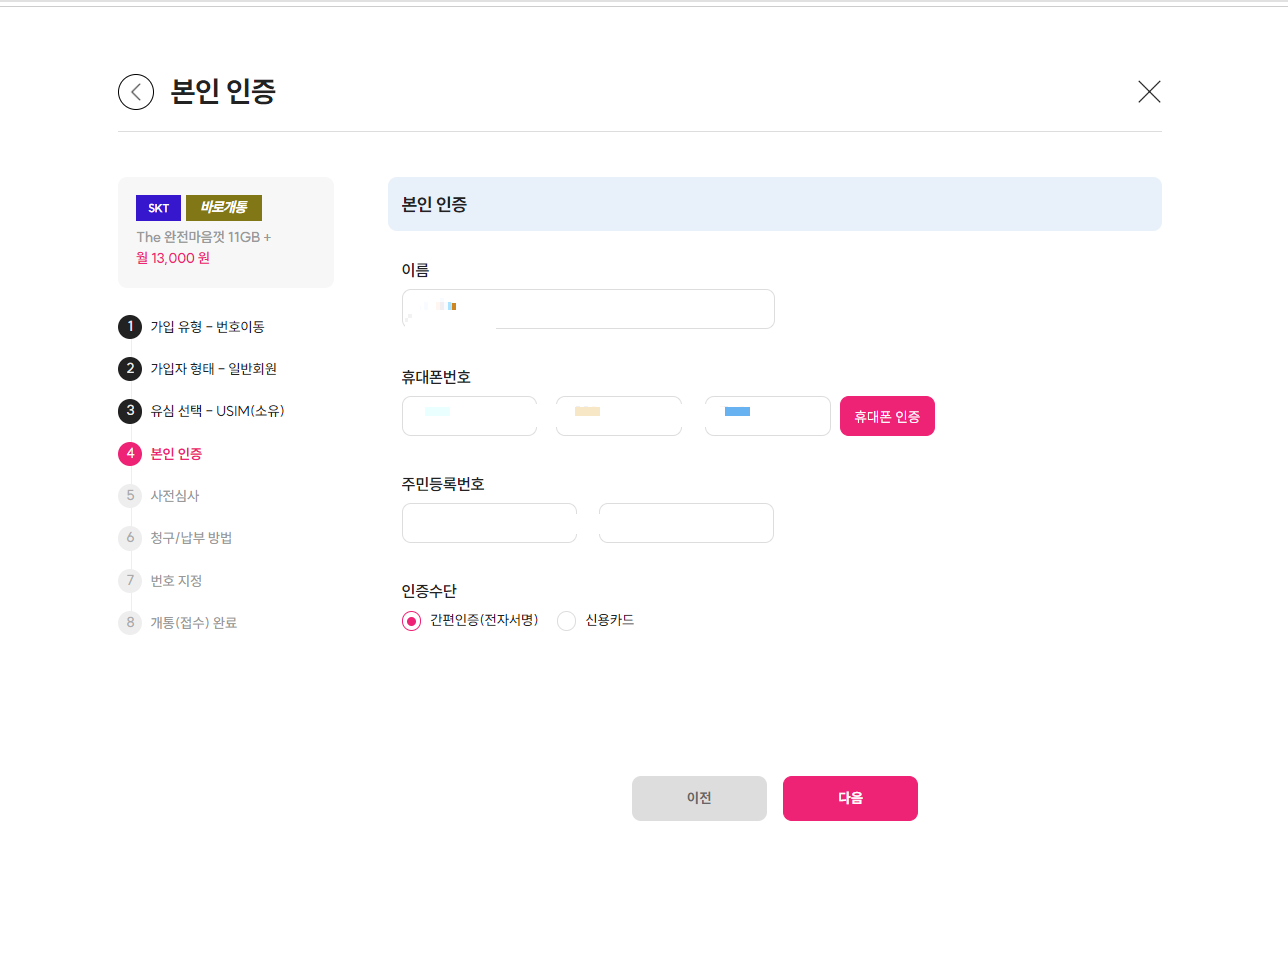Click the 월 13,000 원 price text

coord(172,257)
